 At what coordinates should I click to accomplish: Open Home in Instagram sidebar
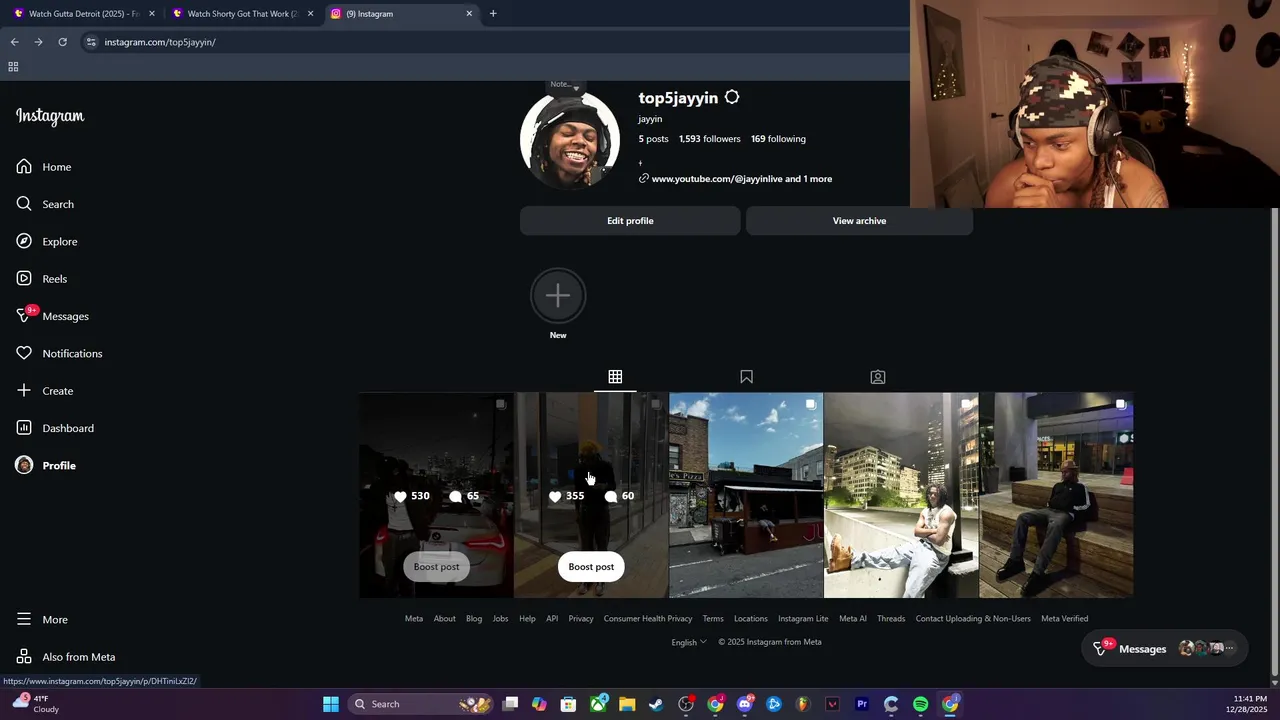point(44,167)
